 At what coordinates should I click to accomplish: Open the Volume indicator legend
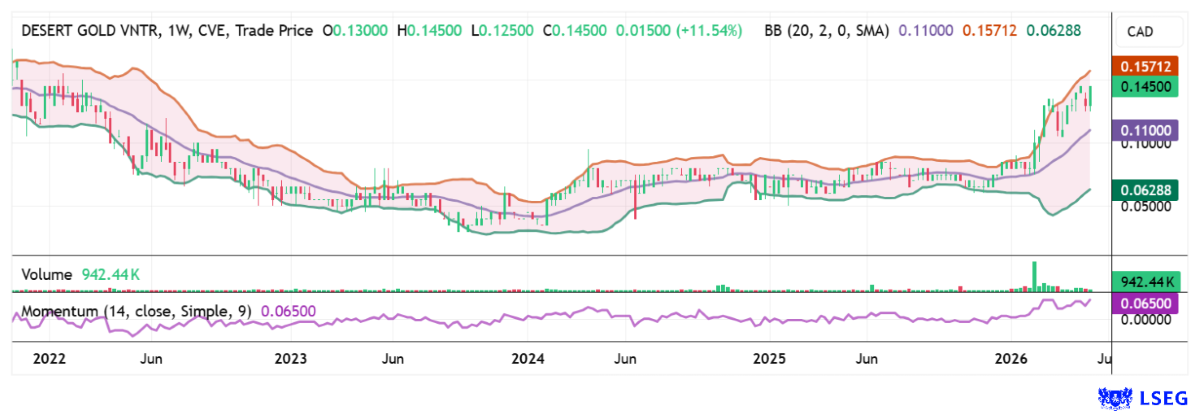[46, 274]
